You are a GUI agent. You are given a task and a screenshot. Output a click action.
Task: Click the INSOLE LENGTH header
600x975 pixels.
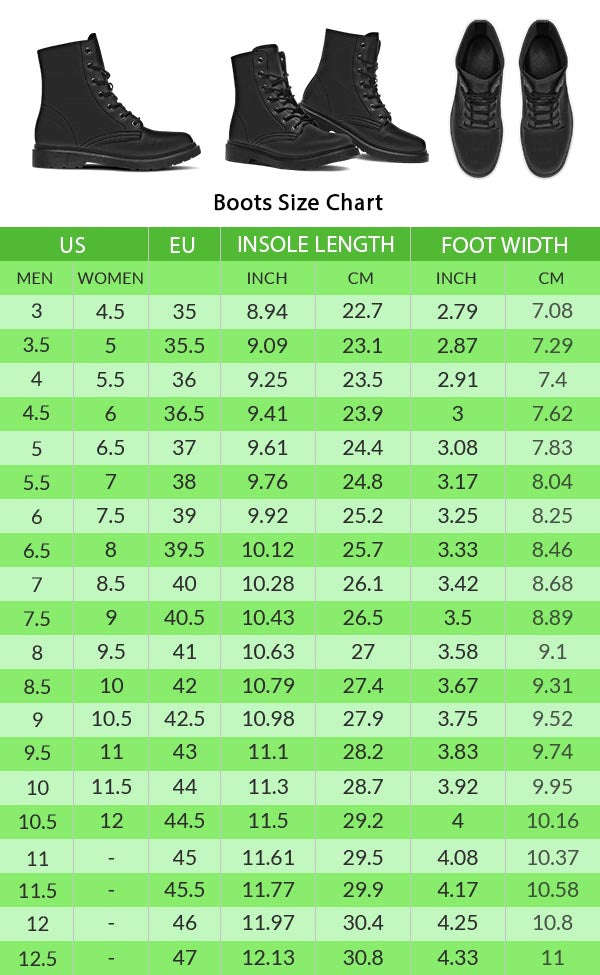pos(315,244)
